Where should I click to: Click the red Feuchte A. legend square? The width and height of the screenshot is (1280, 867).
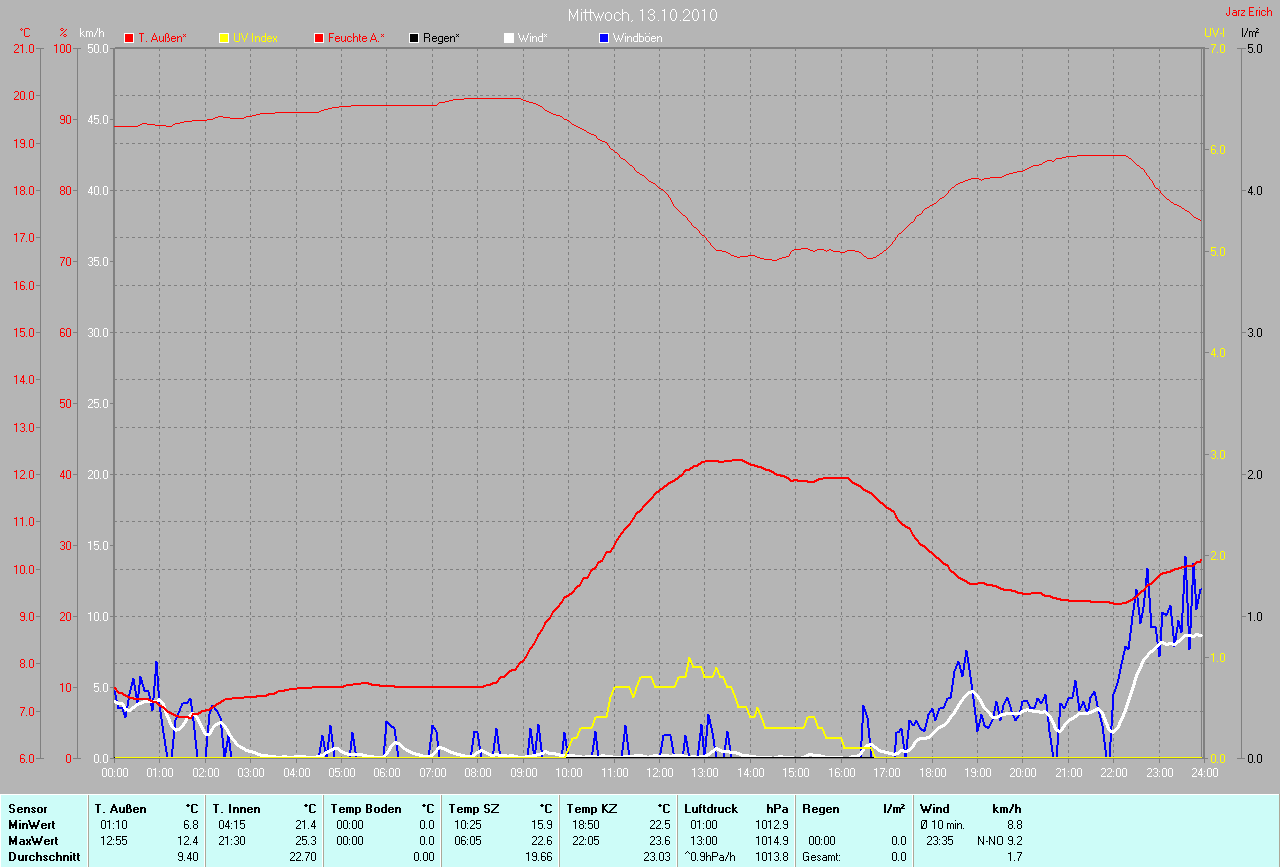pos(319,38)
